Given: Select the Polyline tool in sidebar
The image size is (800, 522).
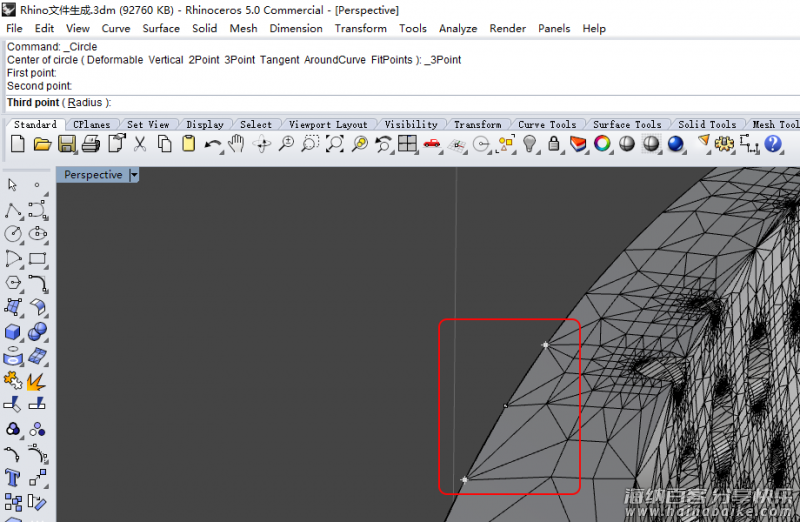Looking at the screenshot, I should coord(13,210).
